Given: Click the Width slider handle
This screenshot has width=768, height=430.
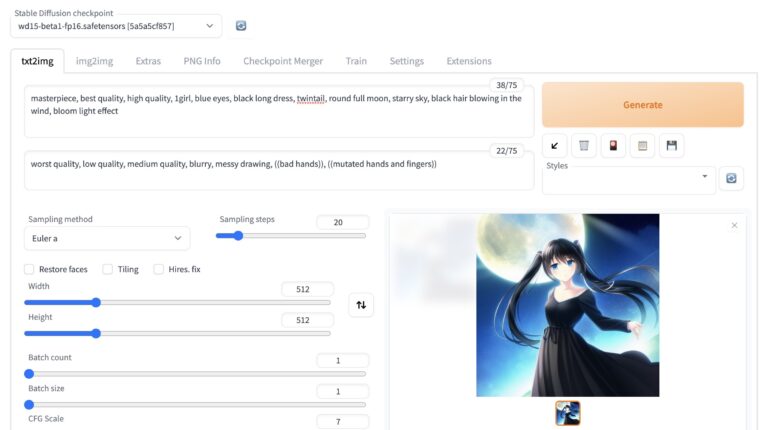Looking at the screenshot, I should [96, 303].
